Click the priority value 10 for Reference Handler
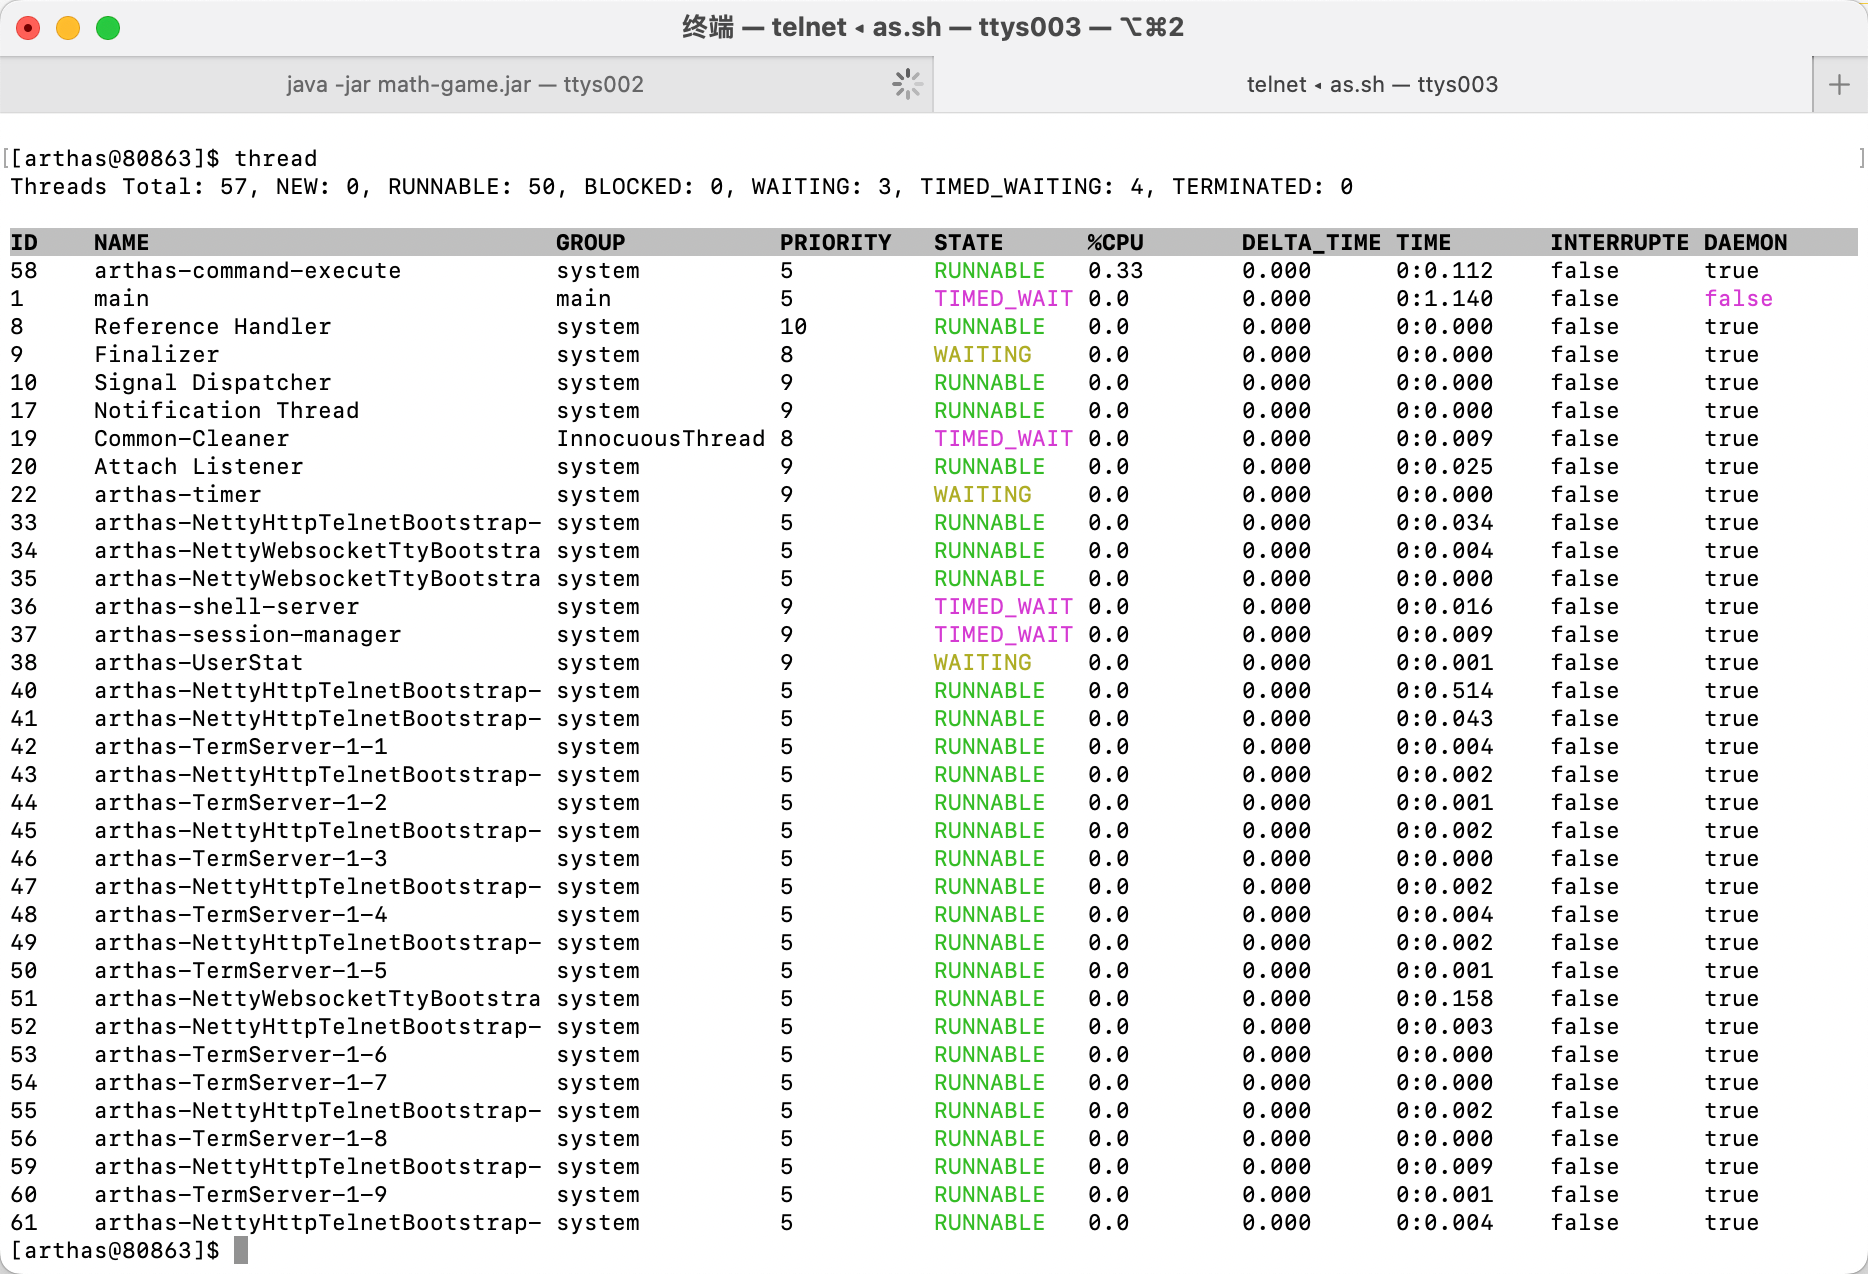The image size is (1868, 1274). [793, 326]
